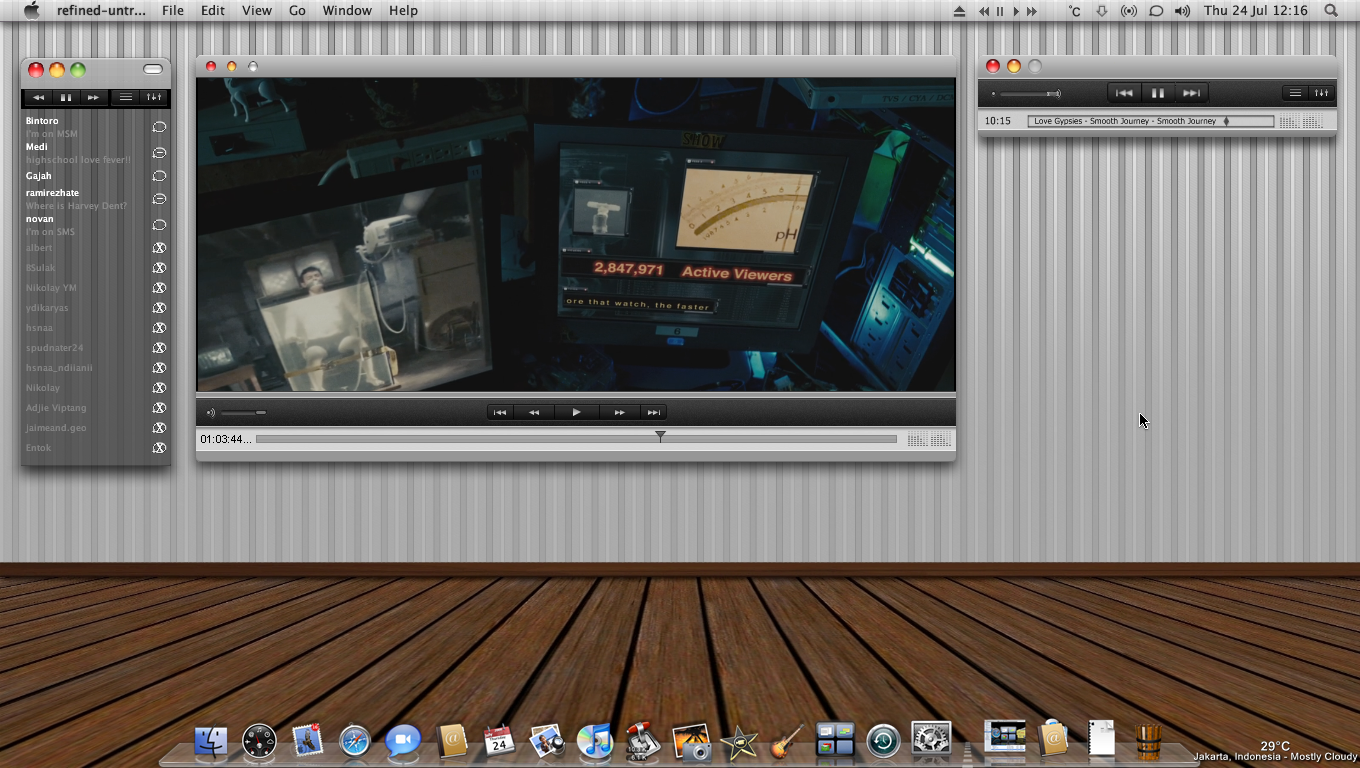The width and height of the screenshot is (1360, 768).
Task: Skip to movie end in video player
Action: (653, 412)
